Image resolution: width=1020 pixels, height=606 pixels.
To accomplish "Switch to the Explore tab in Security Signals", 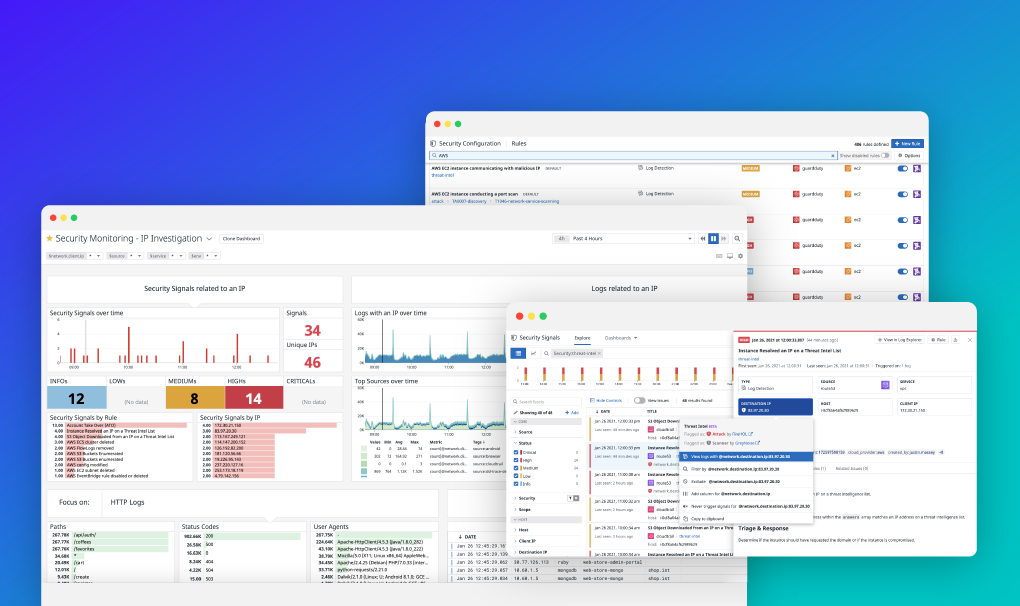I will [x=583, y=338].
